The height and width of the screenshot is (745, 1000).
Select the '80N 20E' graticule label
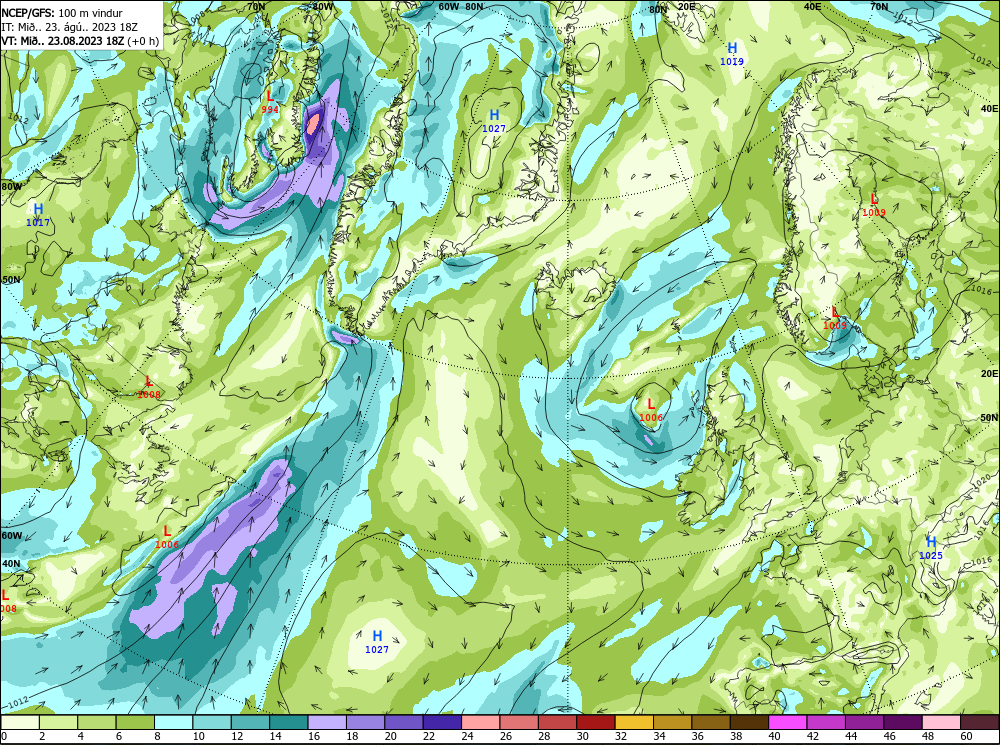click(672, 8)
